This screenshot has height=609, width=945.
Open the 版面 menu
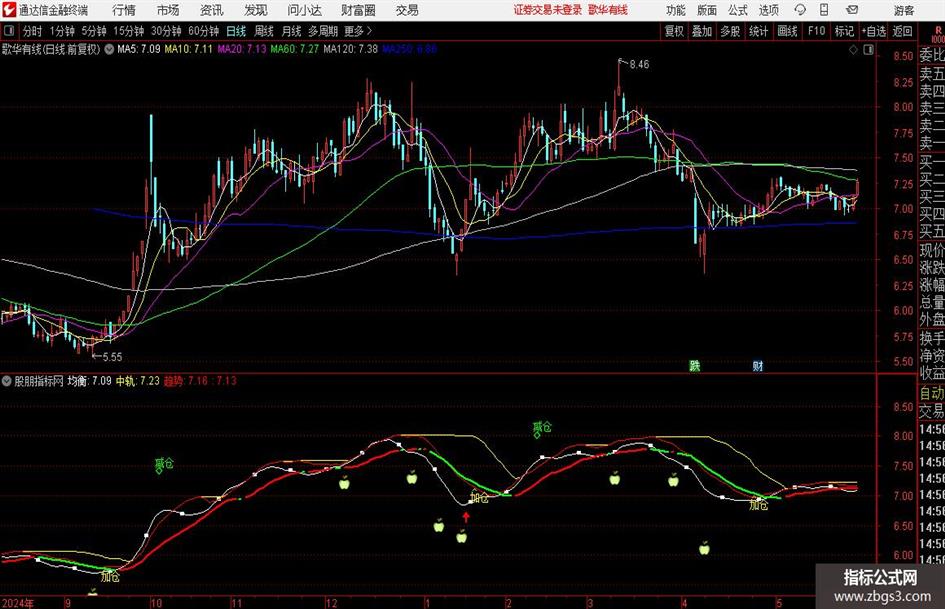pyautogui.click(x=707, y=10)
